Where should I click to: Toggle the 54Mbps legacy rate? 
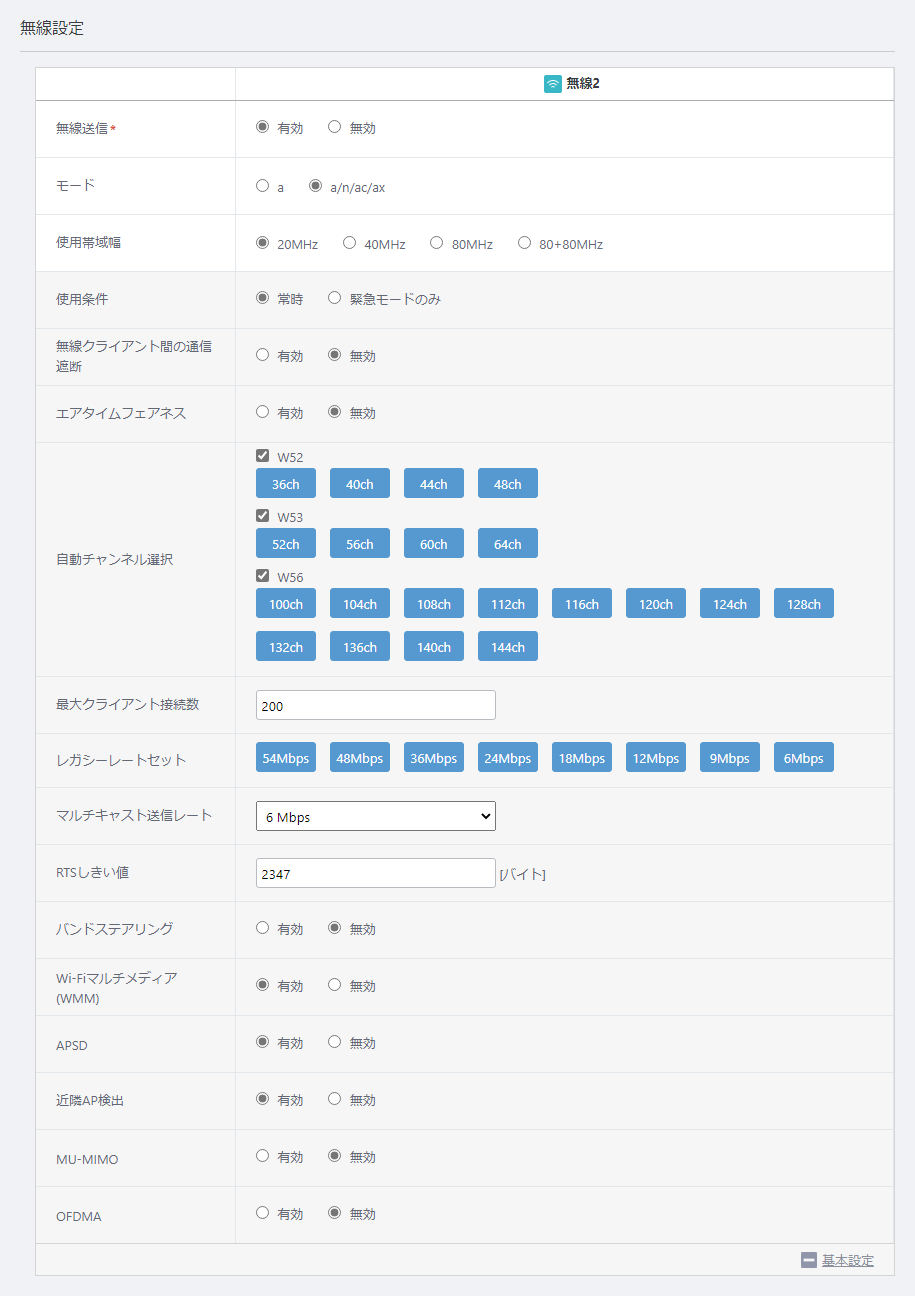pyautogui.click(x=286, y=757)
